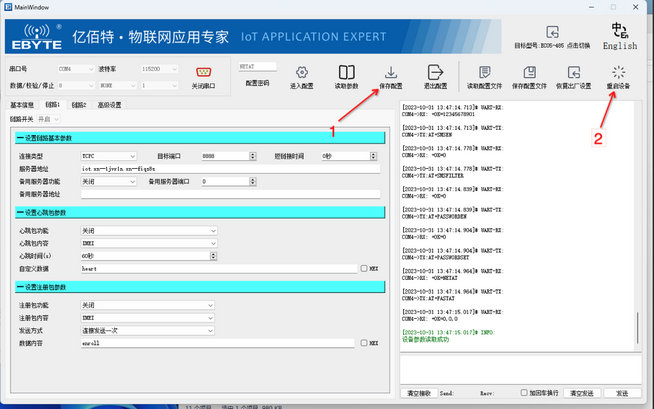The width and height of the screenshot is (654, 409).
Task: Click the 读取参数 book icon
Action: coord(346,73)
